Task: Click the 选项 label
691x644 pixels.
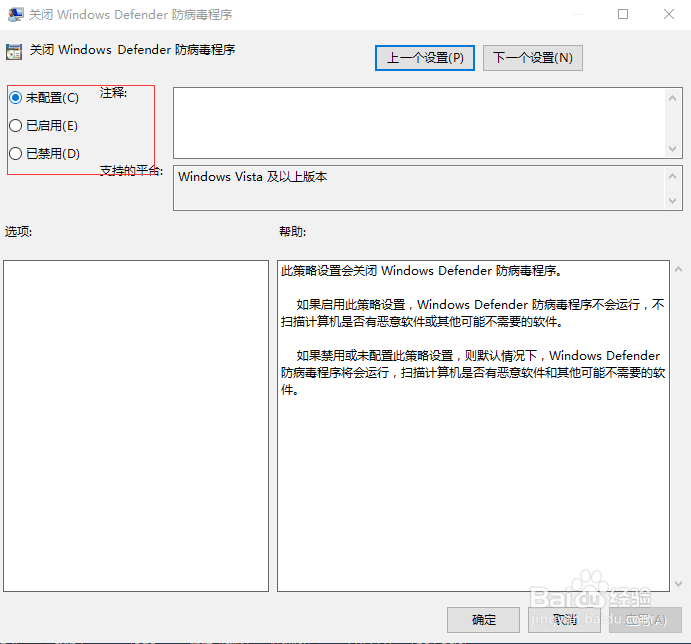Action: 18,231
